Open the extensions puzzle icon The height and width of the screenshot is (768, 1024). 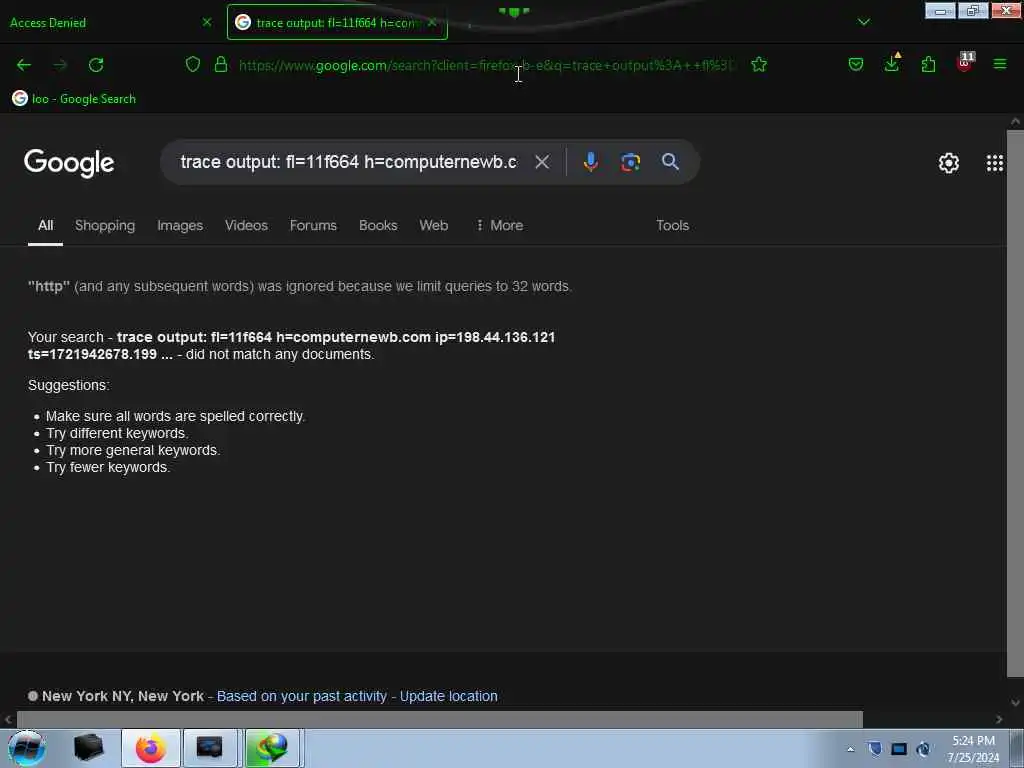928,64
